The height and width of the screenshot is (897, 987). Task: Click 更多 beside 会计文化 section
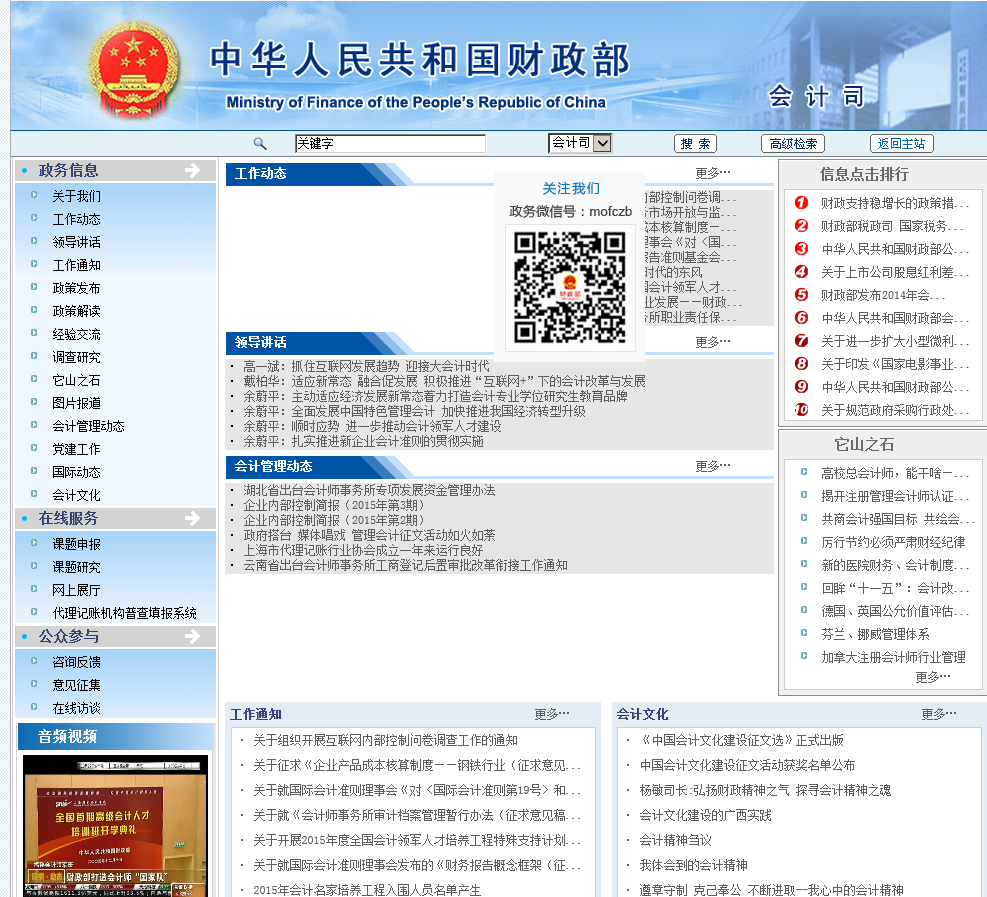[939, 714]
